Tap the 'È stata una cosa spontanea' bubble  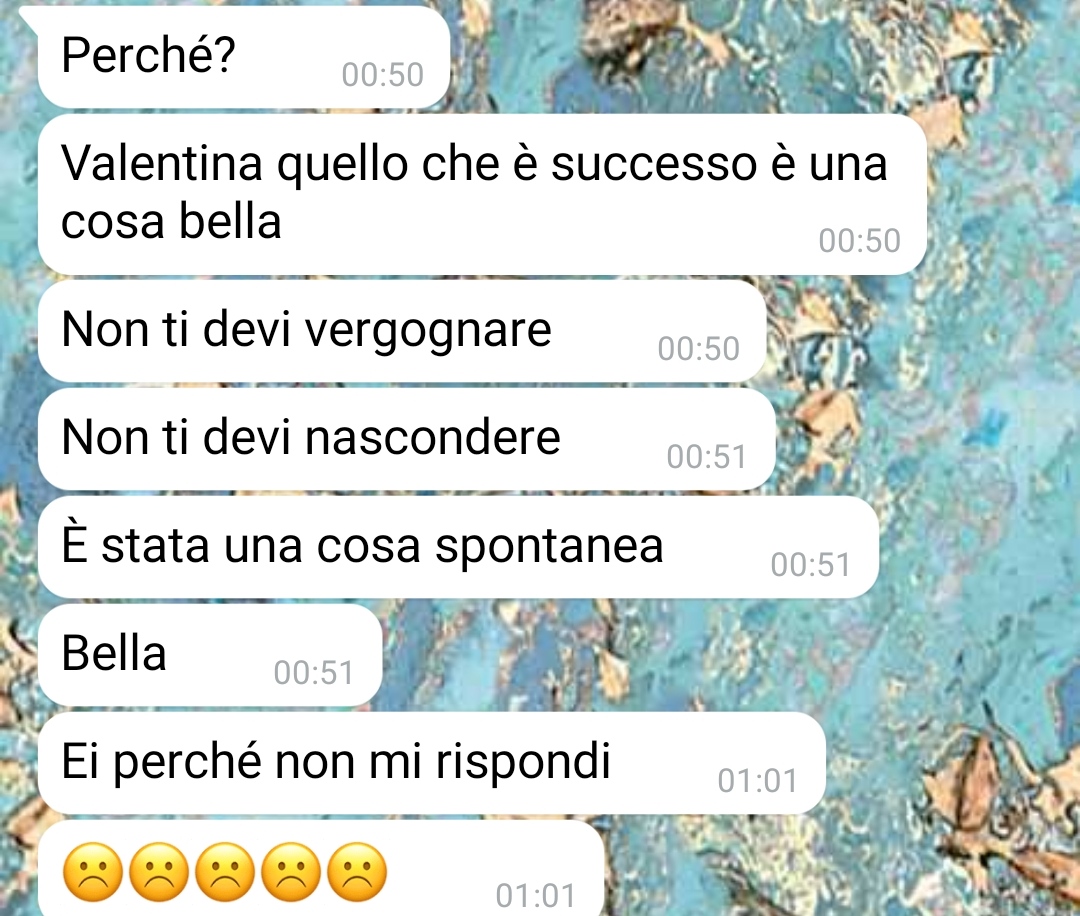458,547
